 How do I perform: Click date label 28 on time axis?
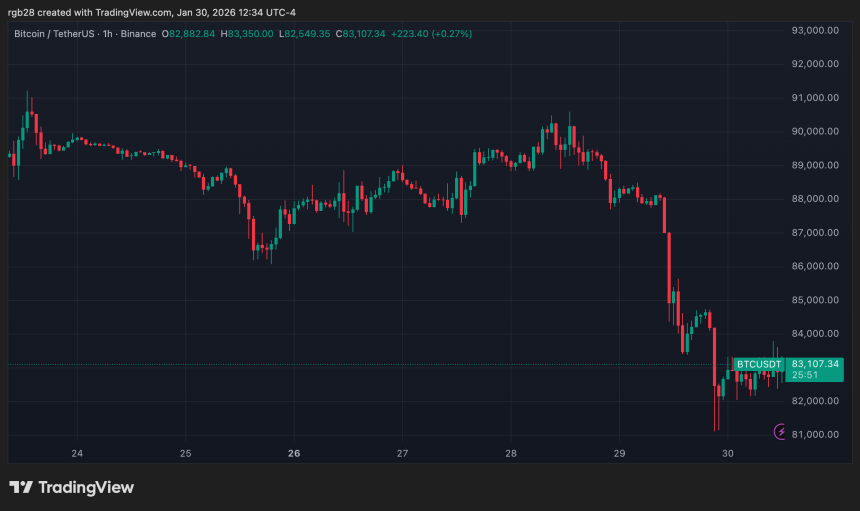click(x=511, y=453)
